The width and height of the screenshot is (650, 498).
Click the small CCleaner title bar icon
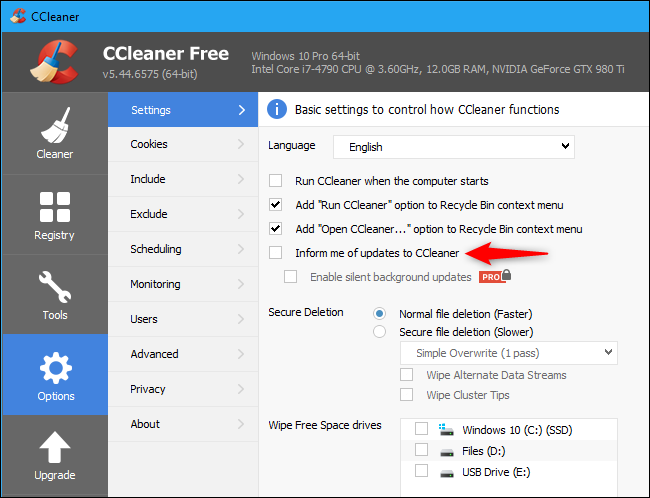tap(18, 16)
